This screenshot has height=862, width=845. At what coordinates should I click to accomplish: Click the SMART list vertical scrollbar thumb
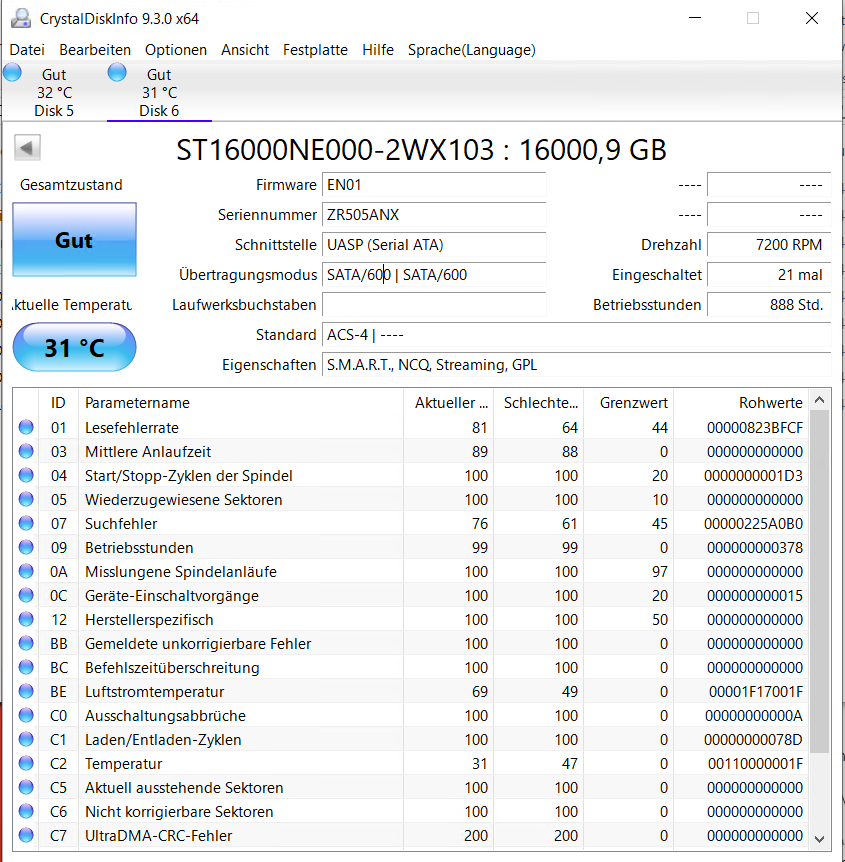click(819, 582)
